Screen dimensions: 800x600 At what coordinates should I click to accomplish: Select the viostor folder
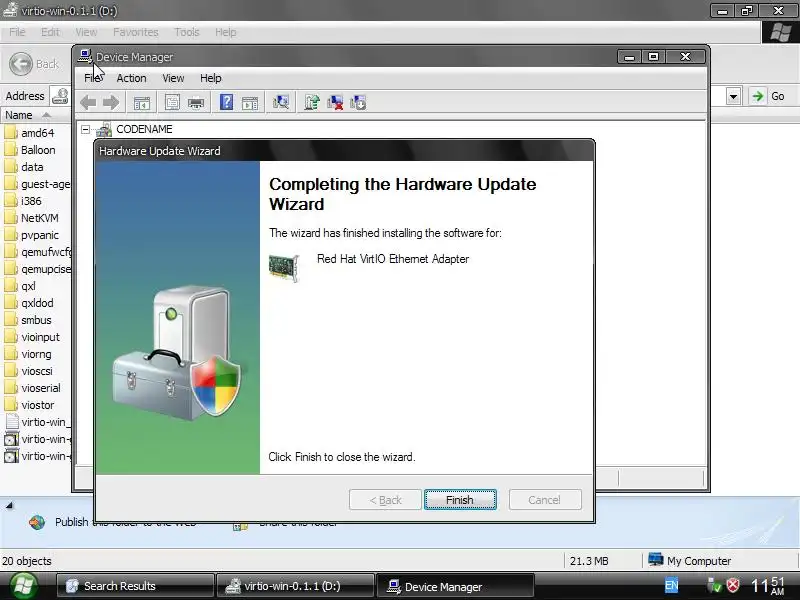(38, 405)
